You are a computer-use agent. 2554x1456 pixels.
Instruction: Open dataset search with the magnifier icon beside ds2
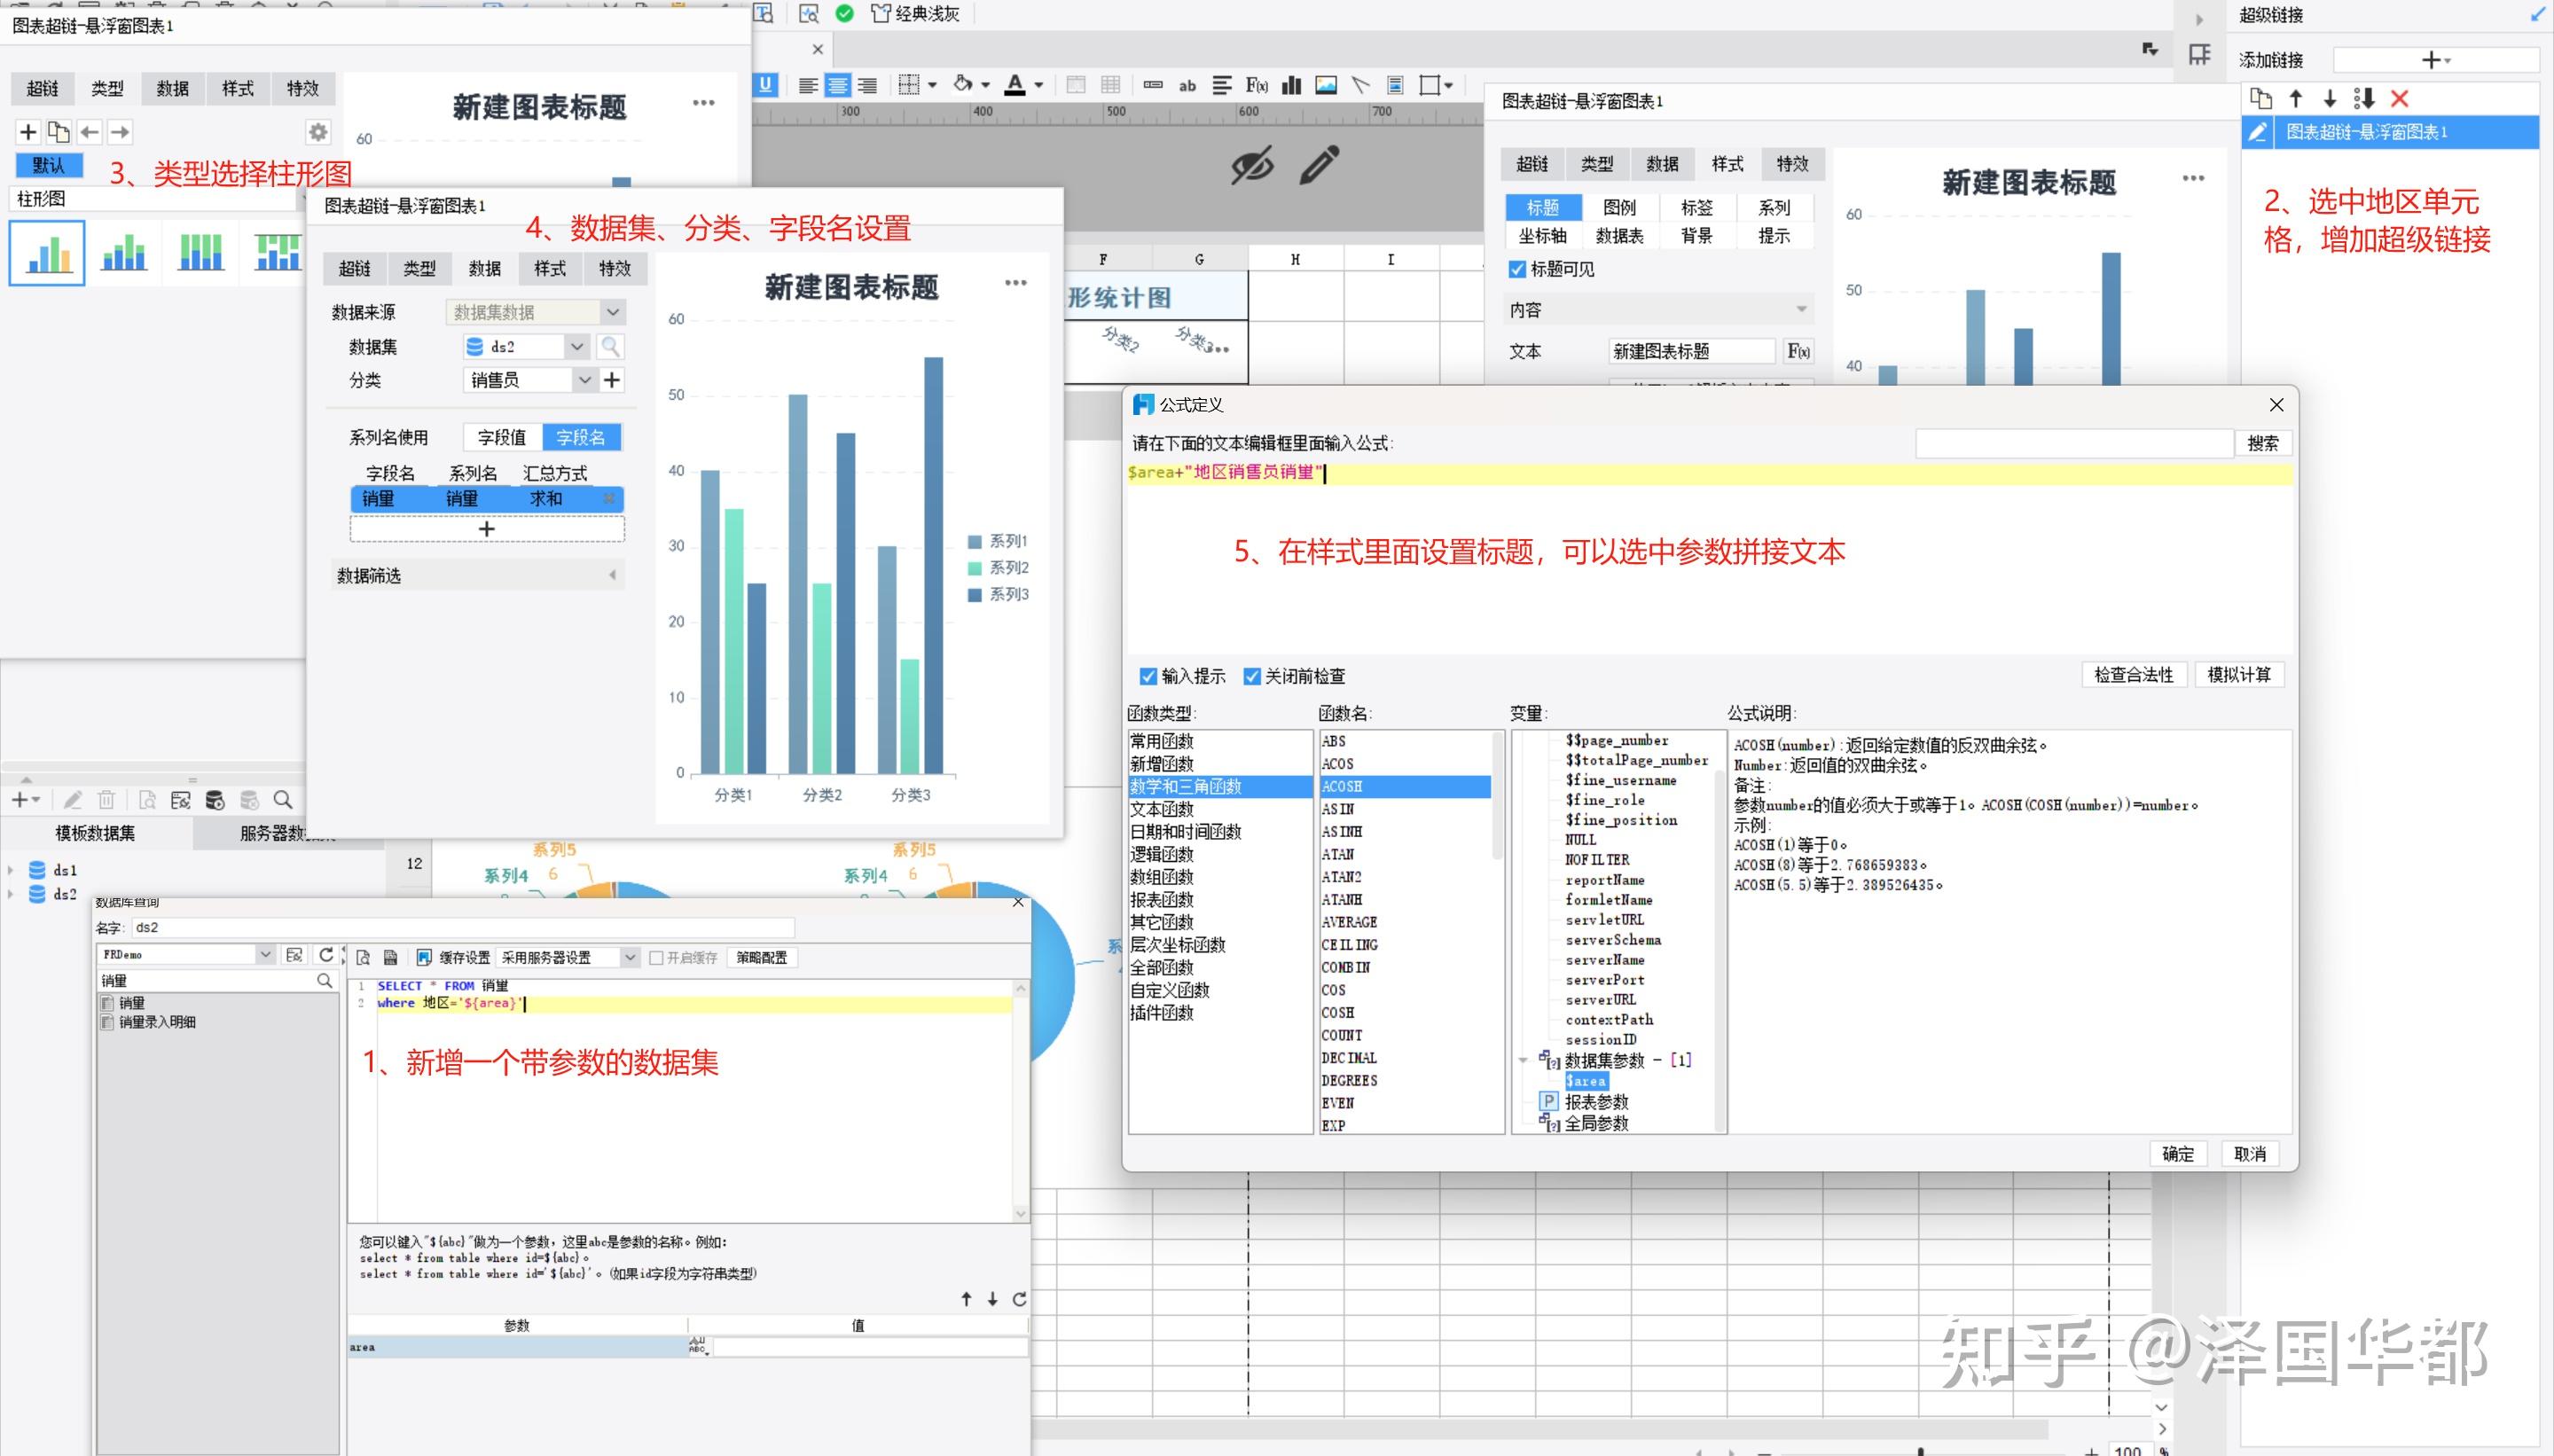click(610, 346)
